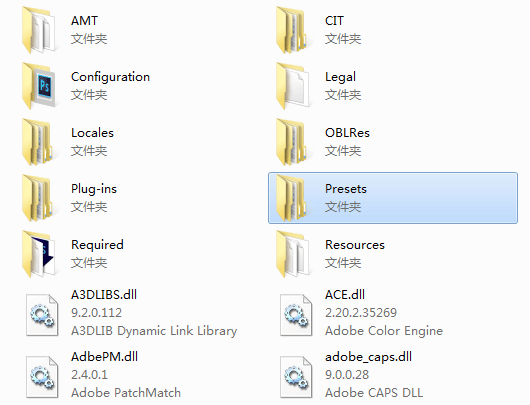This screenshot has width=530, height=405.
Task: Select the Legal folder icon
Action: pyautogui.click(x=293, y=86)
